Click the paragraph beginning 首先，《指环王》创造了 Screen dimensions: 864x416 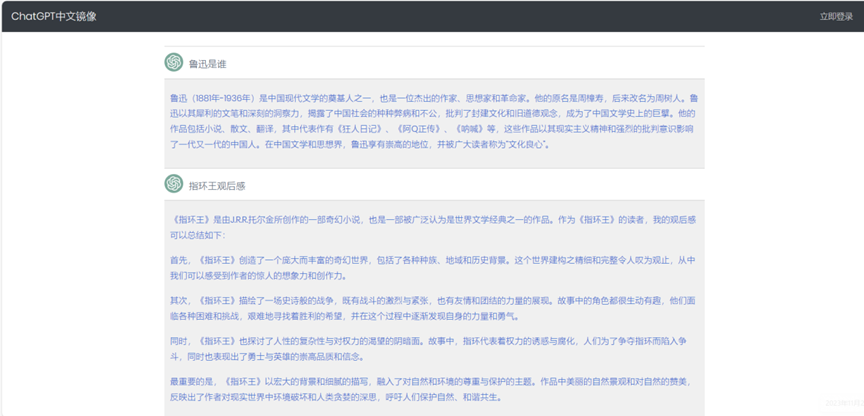[x=434, y=267]
